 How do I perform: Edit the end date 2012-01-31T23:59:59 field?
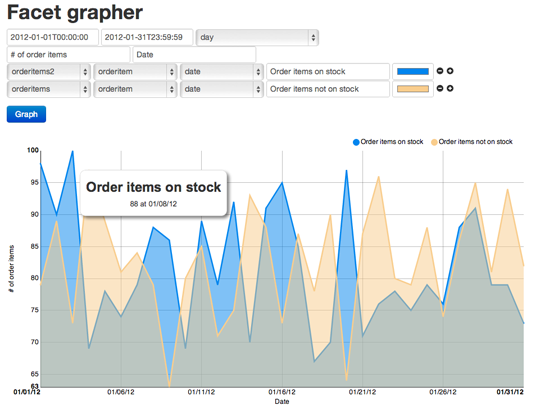(147, 37)
